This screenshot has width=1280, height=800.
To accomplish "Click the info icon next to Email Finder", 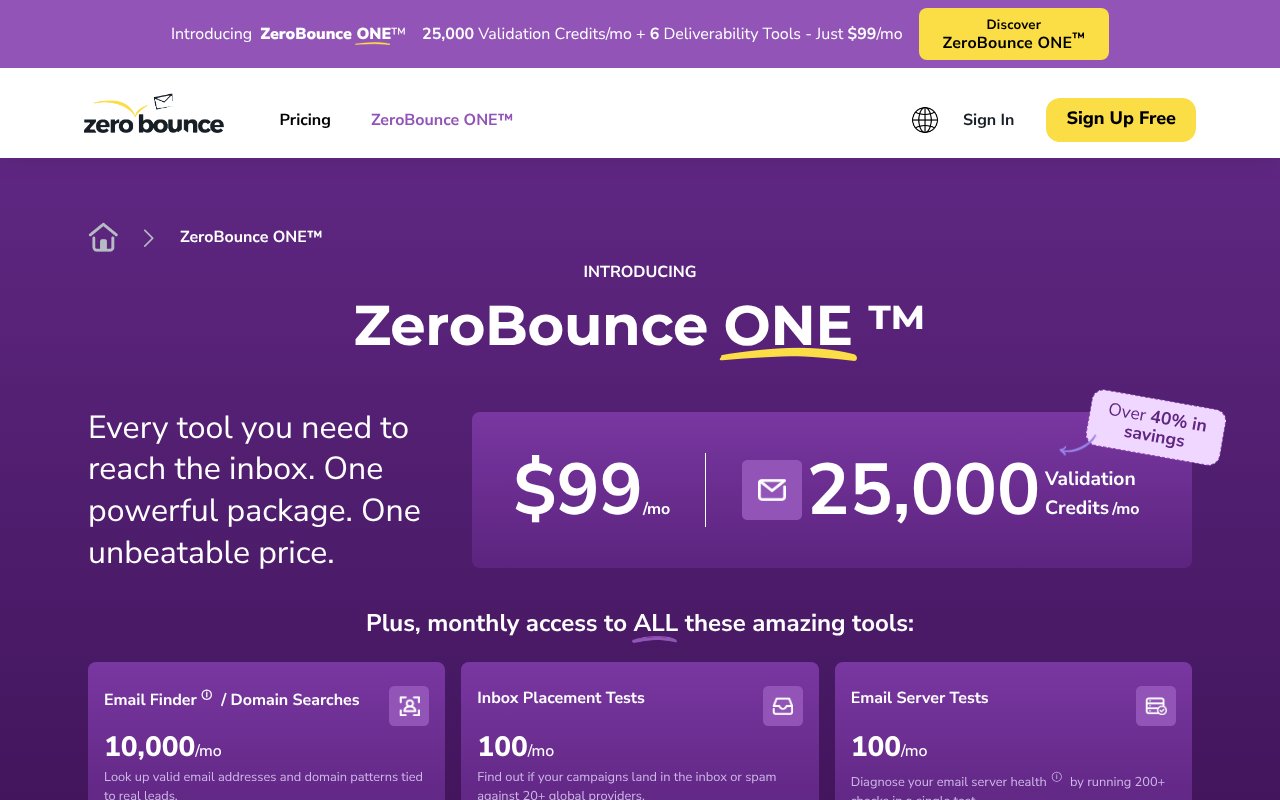I will pyautogui.click(x=206, y=694).
